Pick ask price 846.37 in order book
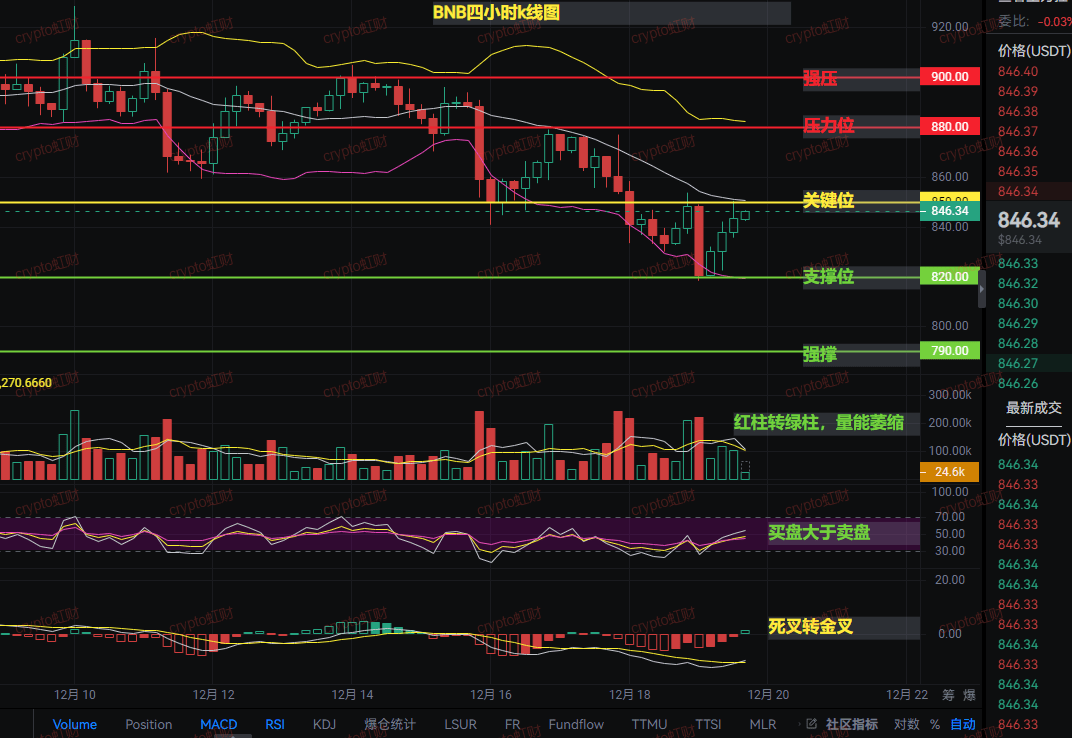This screenshot has width=1072, height=738. coord(1017,131)
